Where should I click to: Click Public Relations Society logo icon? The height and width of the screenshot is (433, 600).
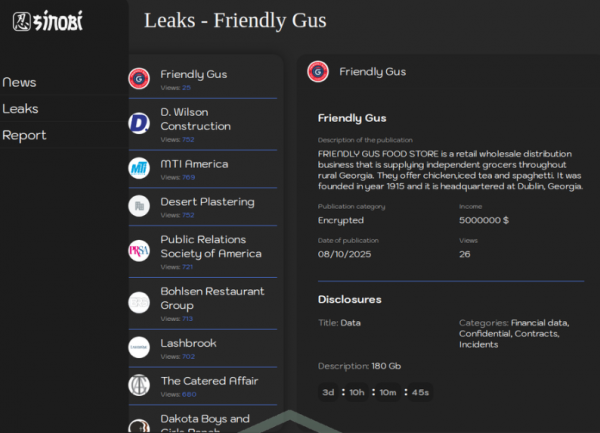tap(139, 251)
